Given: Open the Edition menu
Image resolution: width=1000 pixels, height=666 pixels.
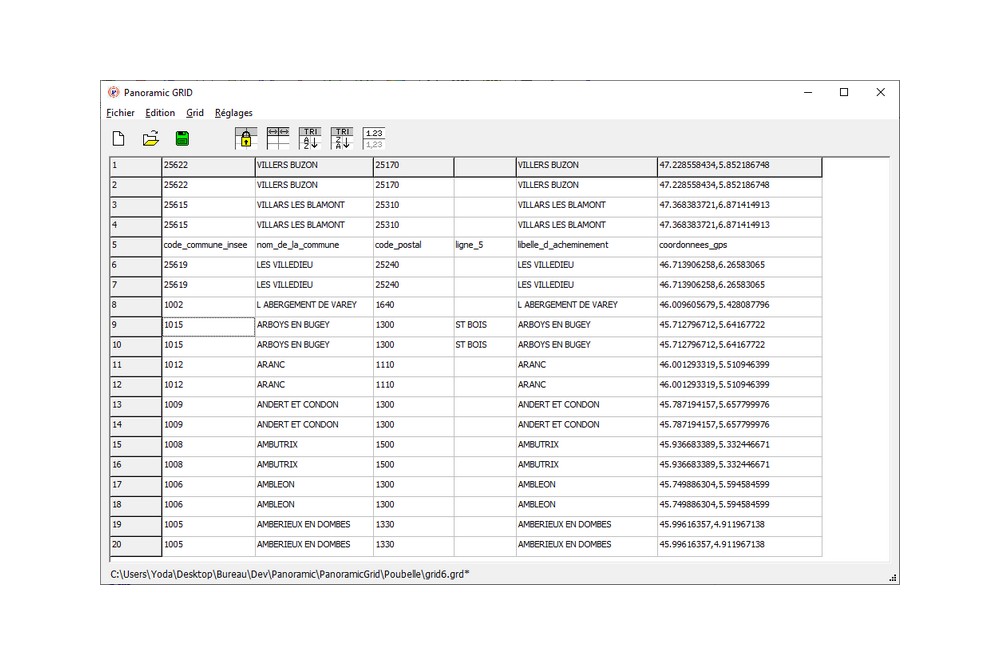Looking at the screenshot, I should 160,113.
